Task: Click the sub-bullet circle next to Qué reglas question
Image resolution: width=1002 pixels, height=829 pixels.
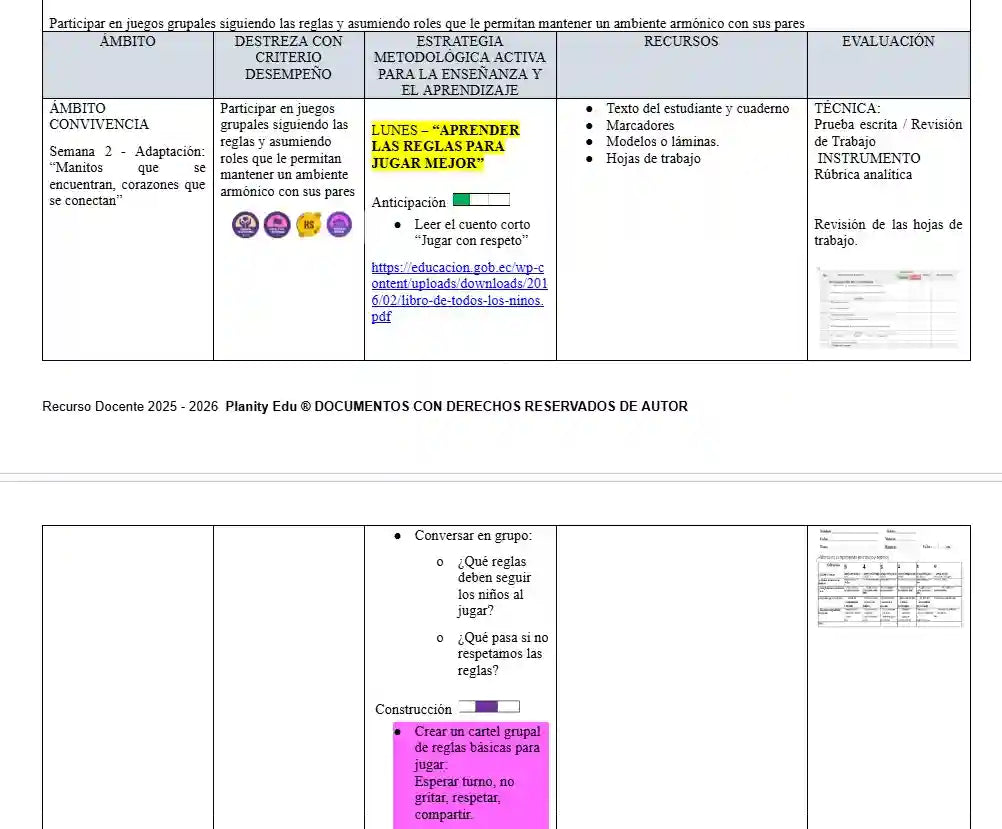Action: tap(440, 562)
